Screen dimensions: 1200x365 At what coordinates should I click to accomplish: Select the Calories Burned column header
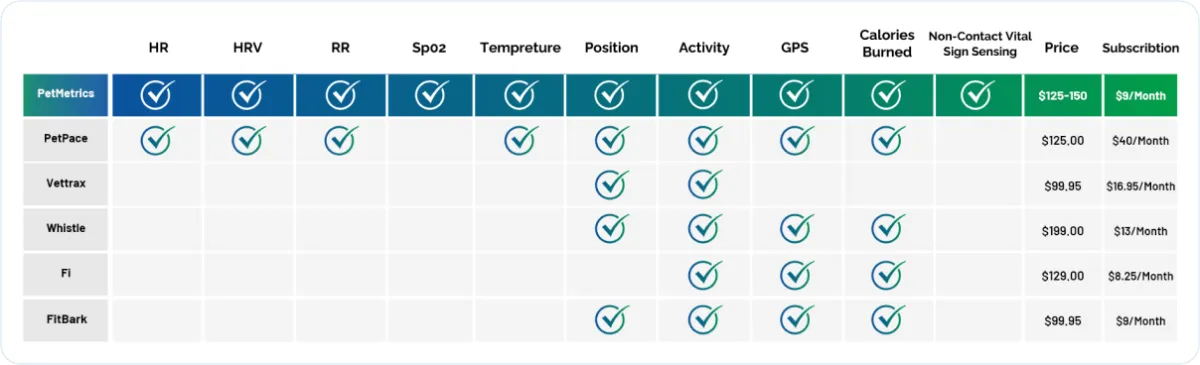pyautogui.click(x=886, y=44)
